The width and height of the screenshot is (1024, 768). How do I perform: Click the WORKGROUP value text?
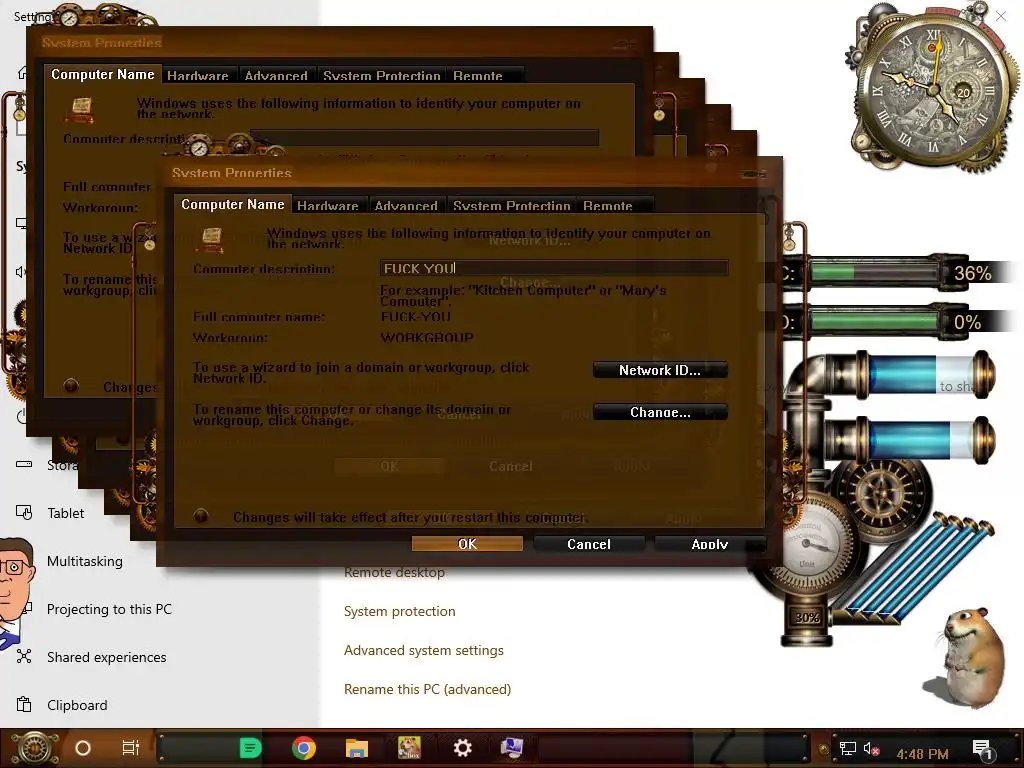(x=427, y=338)
